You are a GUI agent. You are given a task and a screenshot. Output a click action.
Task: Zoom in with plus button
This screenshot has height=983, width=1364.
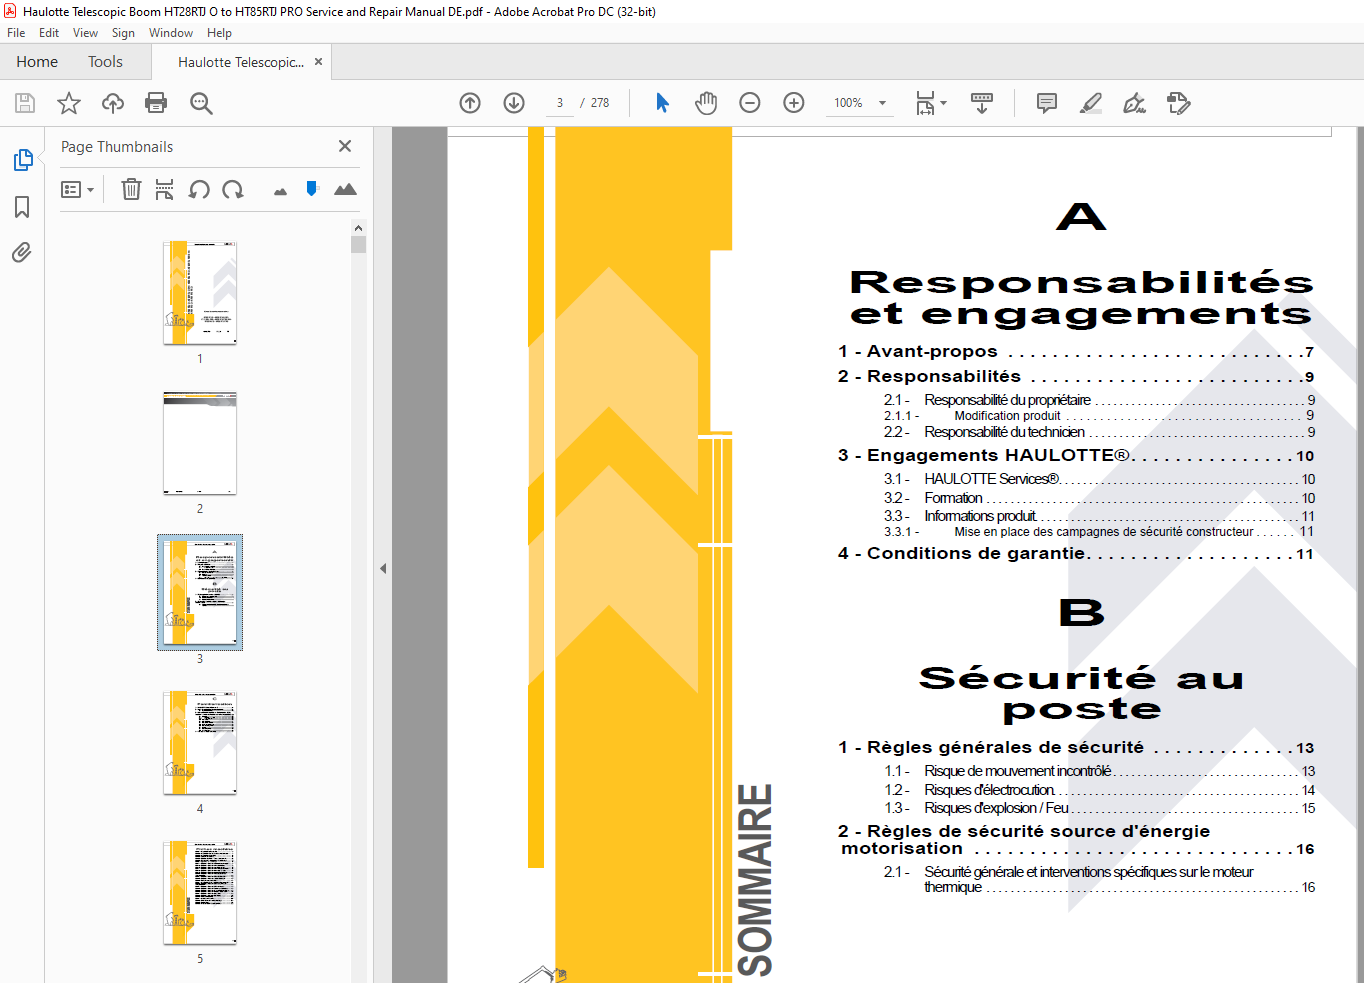[794, 103]
